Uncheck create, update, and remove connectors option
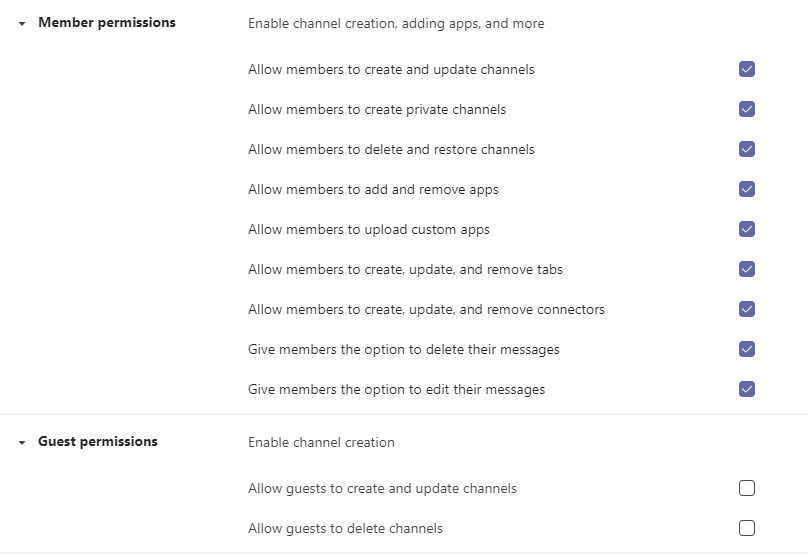 pos(747,309)
